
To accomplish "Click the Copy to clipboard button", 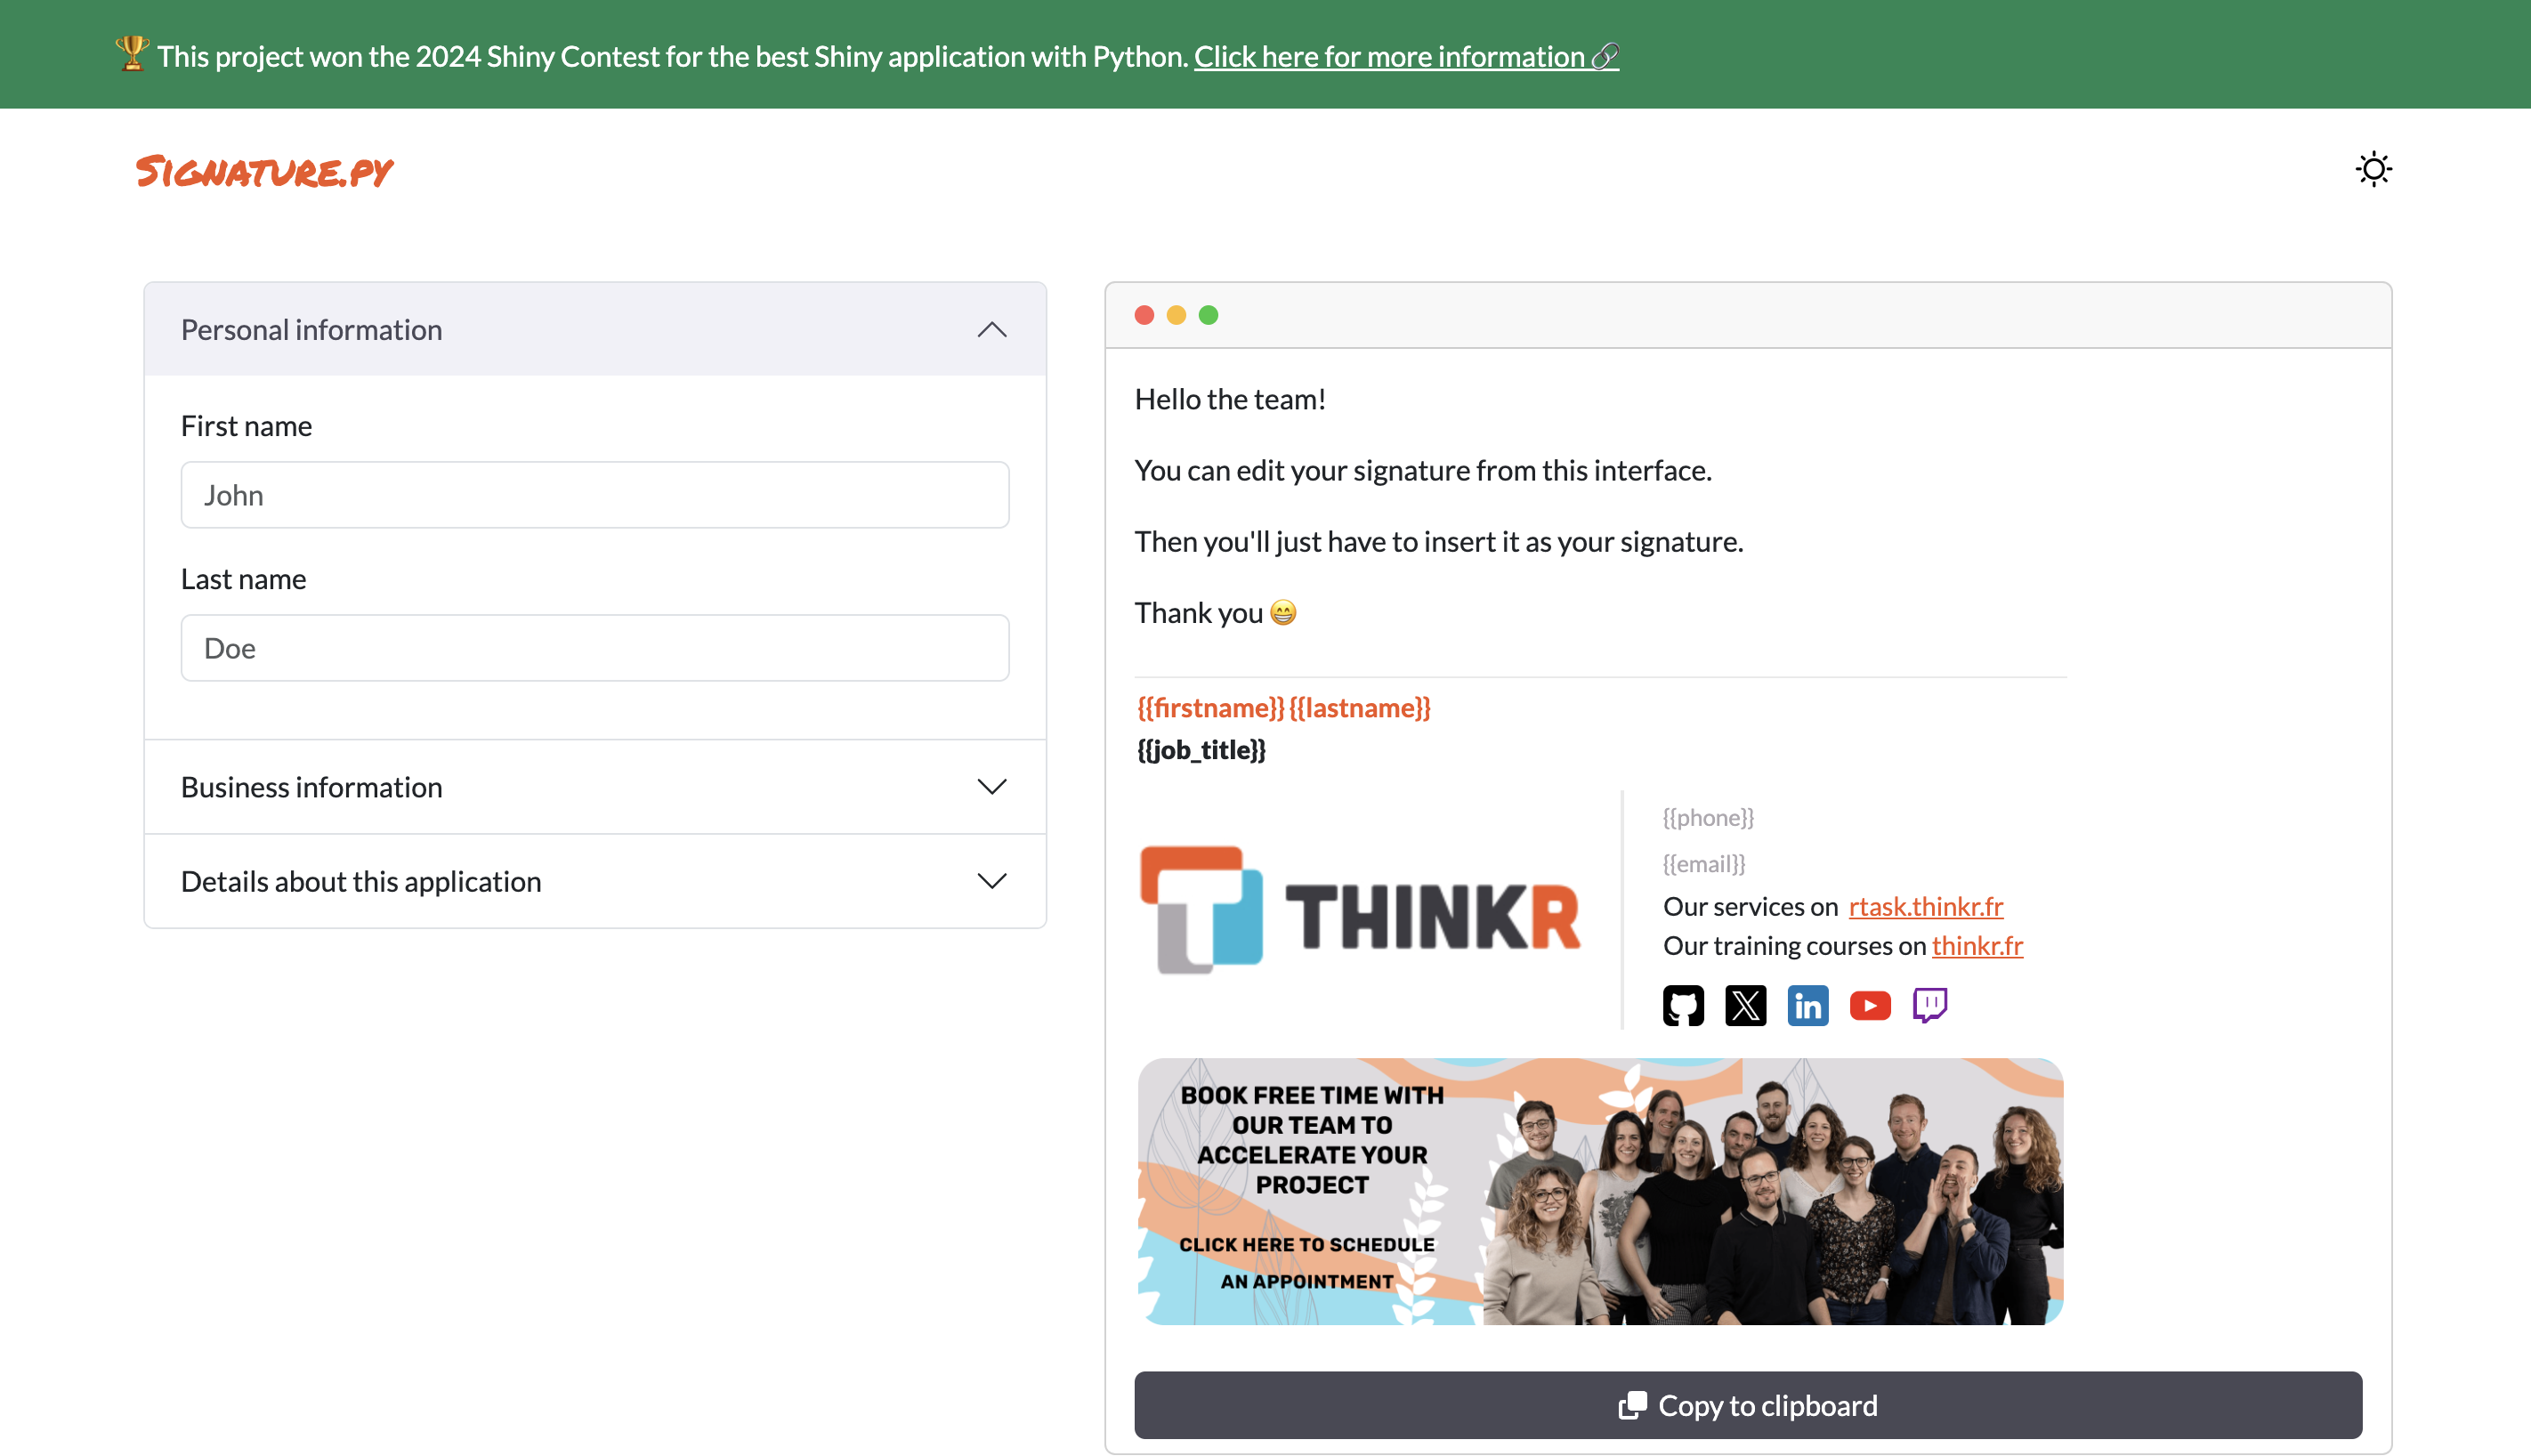I will (1747, 1405).
